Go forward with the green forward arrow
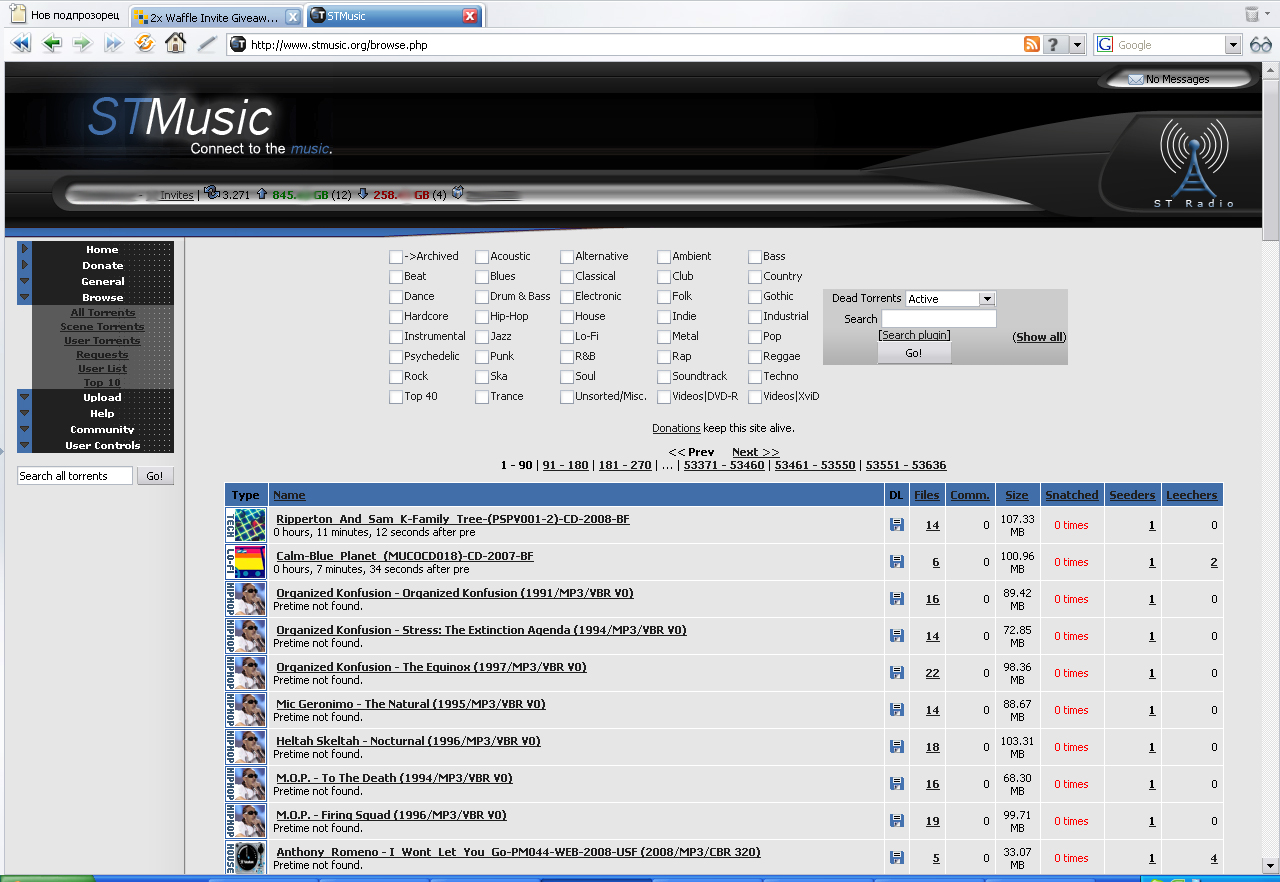1280x882 pixels. (82, 44)
